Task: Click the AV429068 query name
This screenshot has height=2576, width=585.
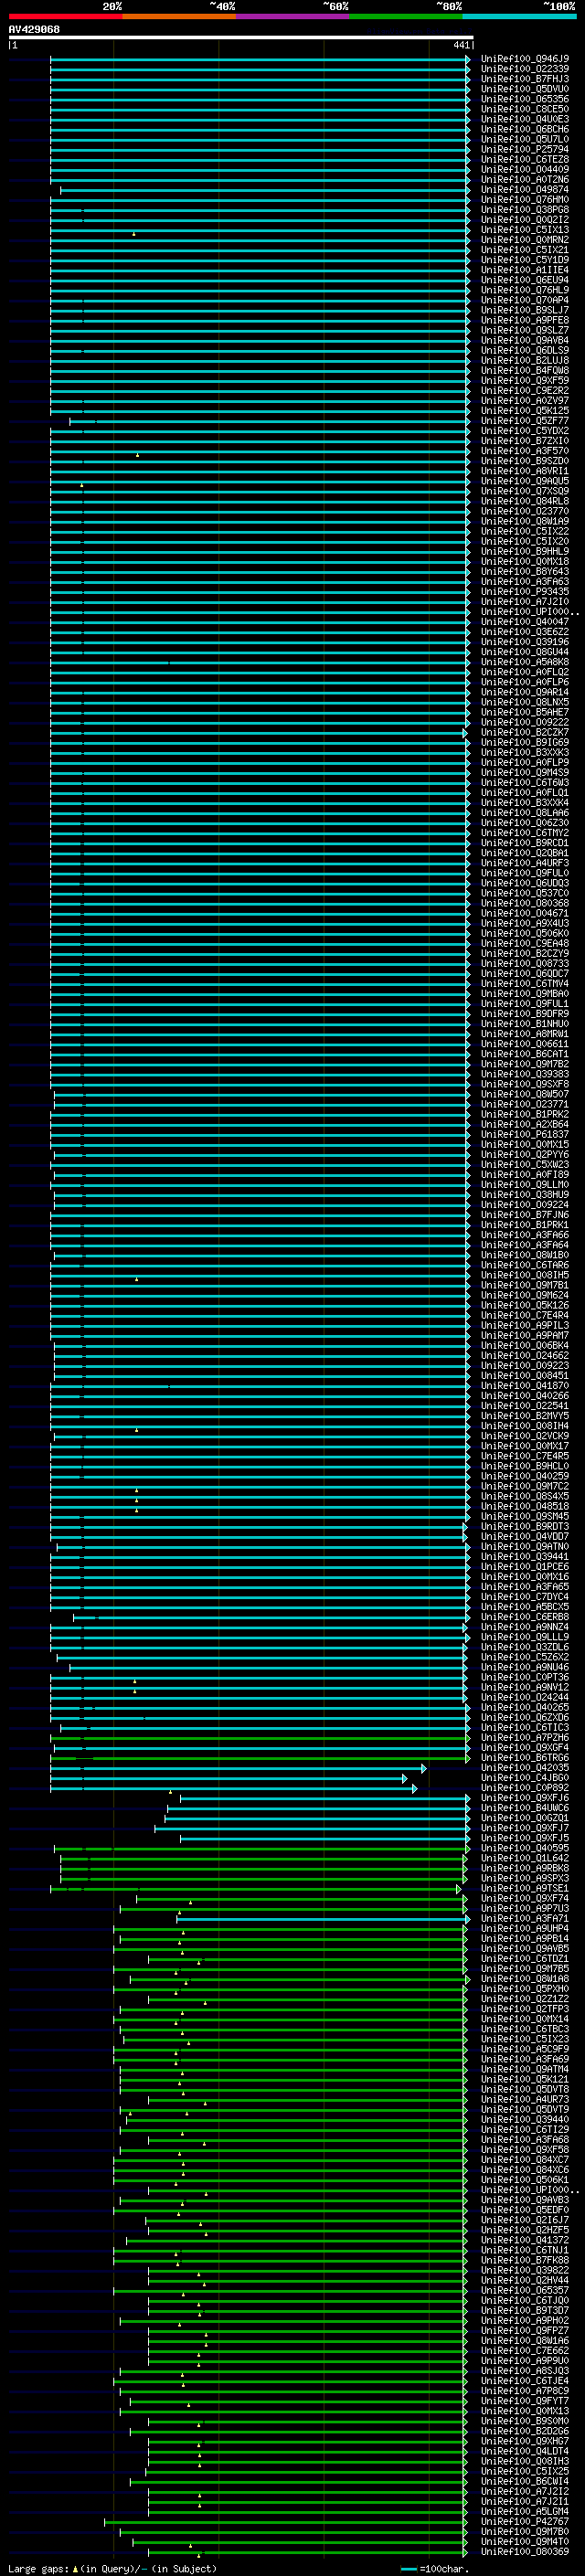Action: click(34, 30)
